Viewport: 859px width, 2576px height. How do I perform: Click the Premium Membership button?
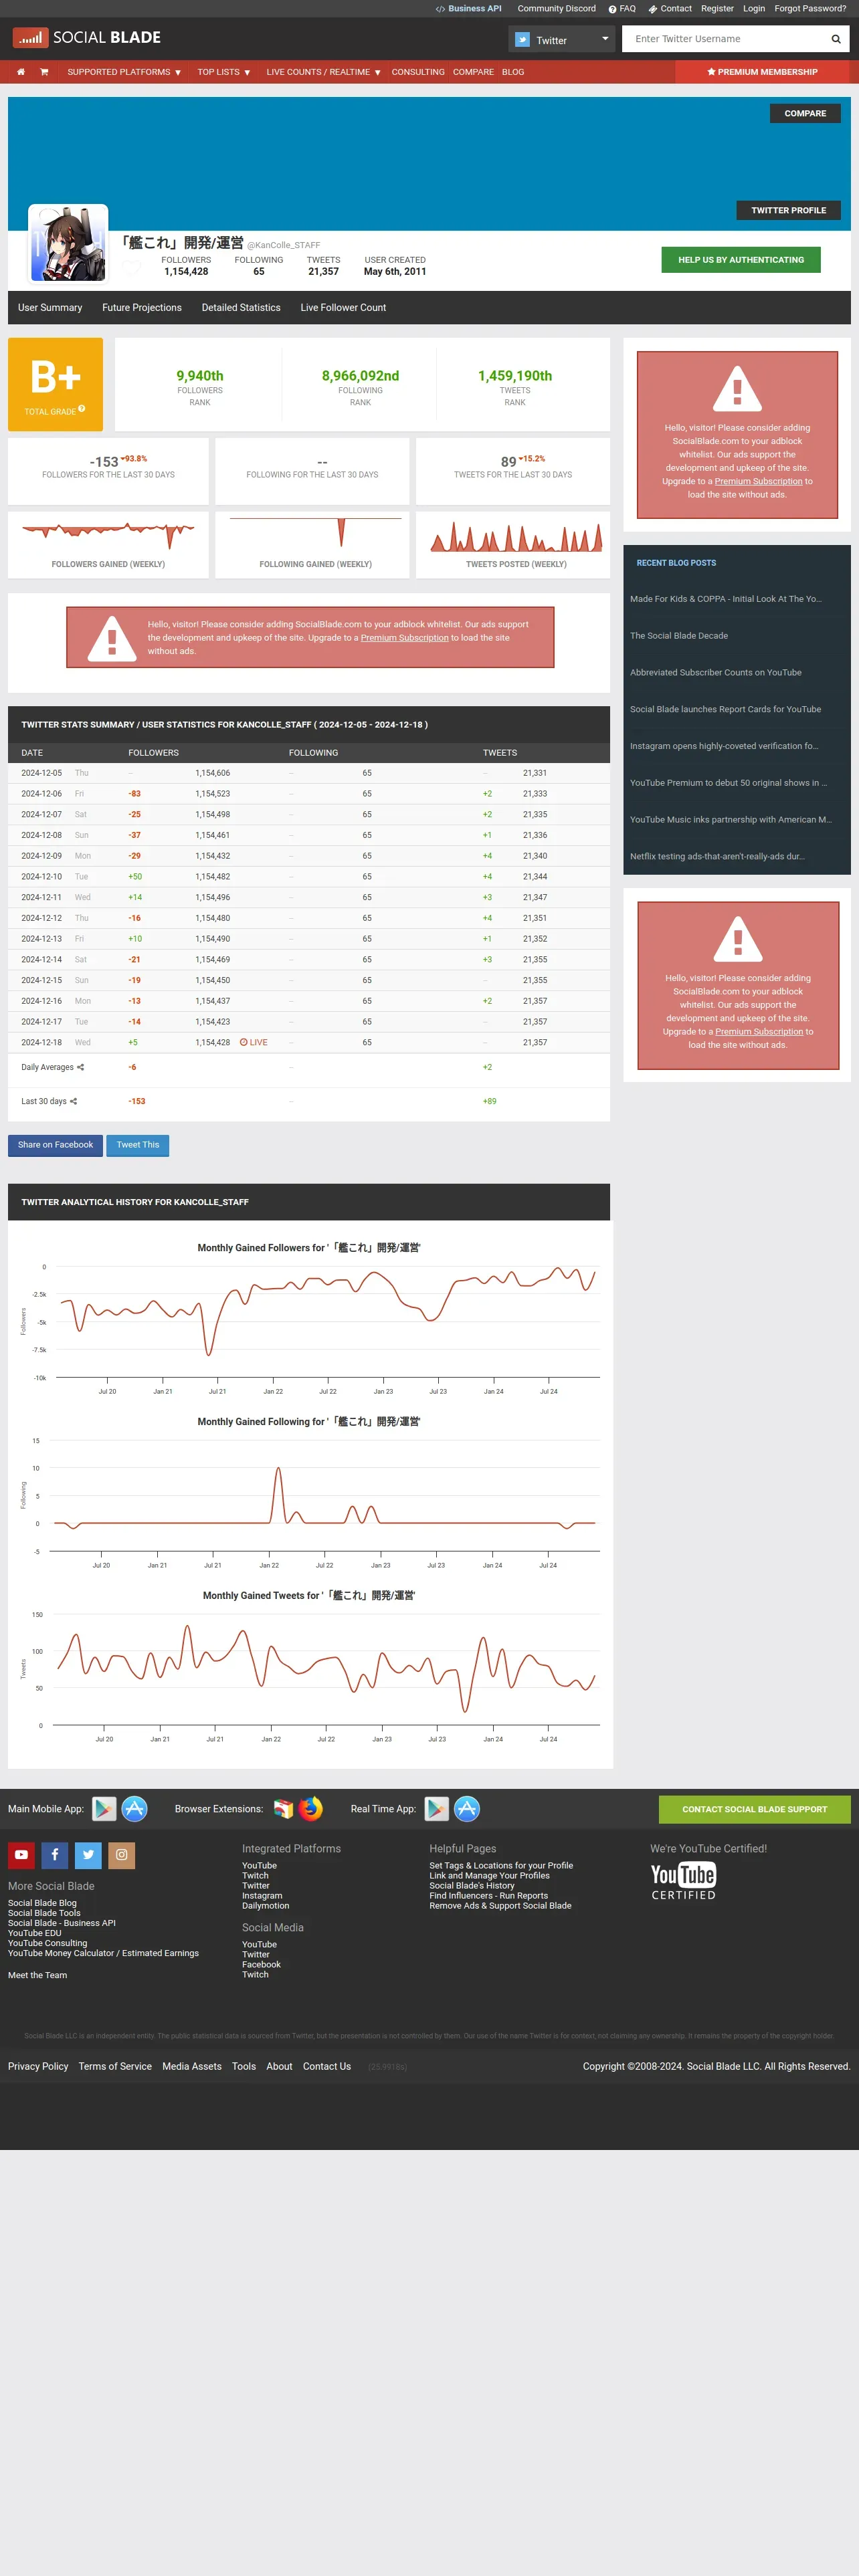click(762, 72)
